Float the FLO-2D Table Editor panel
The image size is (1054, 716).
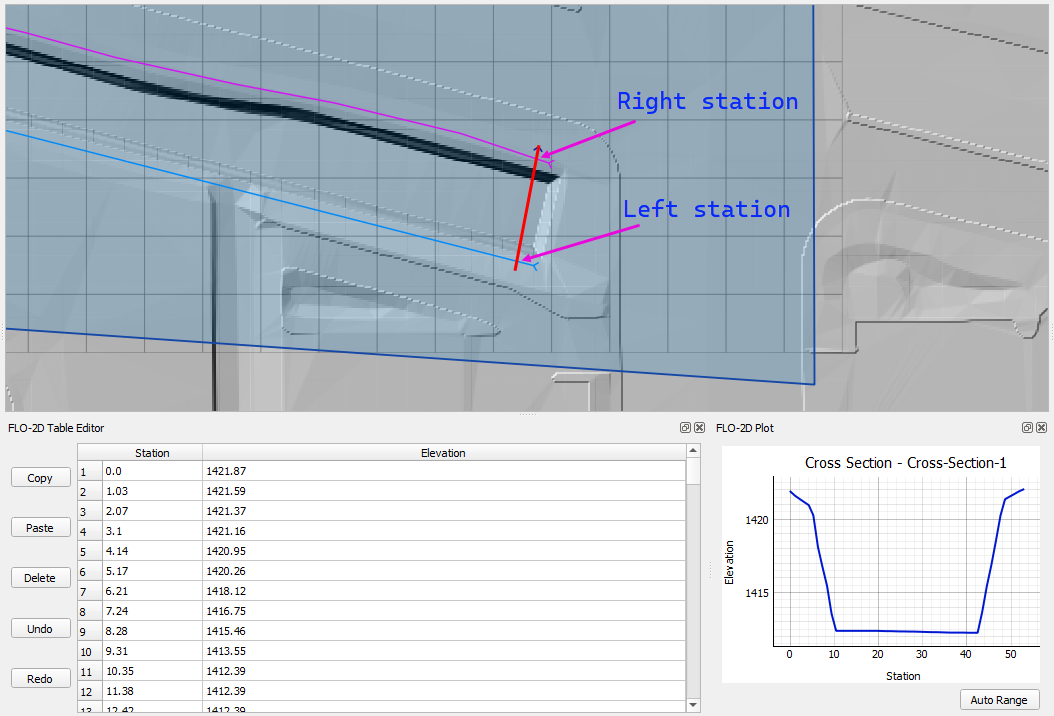[686, 428]
